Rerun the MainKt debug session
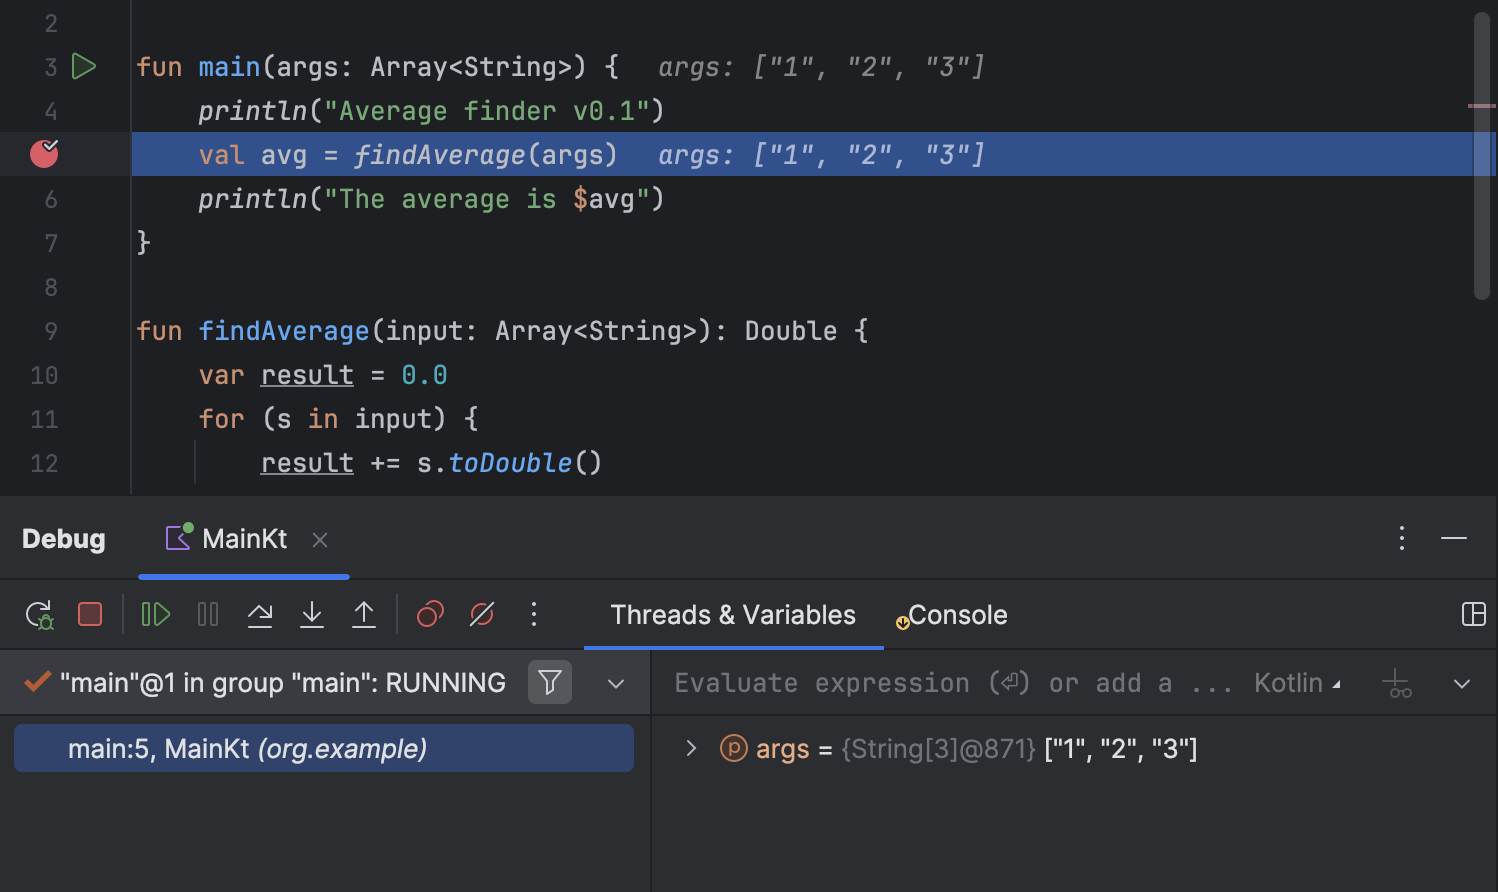This screenshot has height=892, width=1498. coord(38,615)
